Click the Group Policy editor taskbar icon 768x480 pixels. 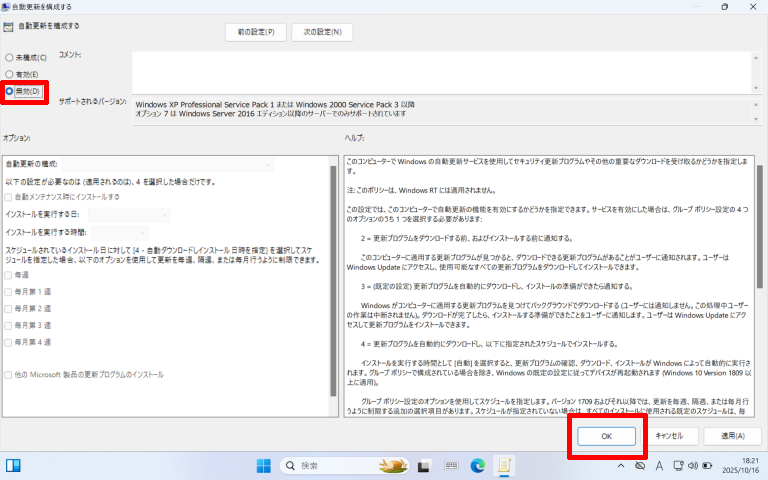[505, 465]
